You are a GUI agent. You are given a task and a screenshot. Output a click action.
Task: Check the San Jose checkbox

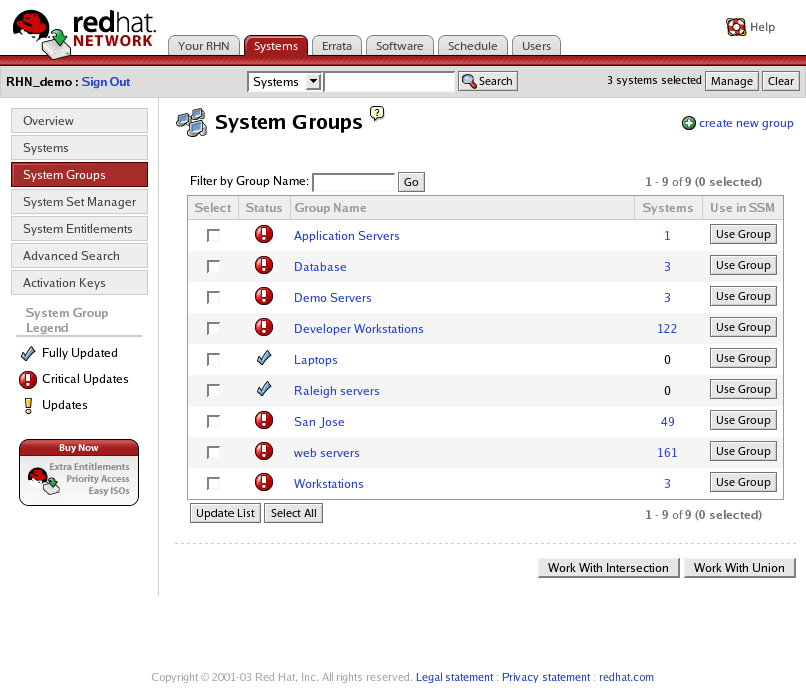pyautogui.click(x=213, y=421)
